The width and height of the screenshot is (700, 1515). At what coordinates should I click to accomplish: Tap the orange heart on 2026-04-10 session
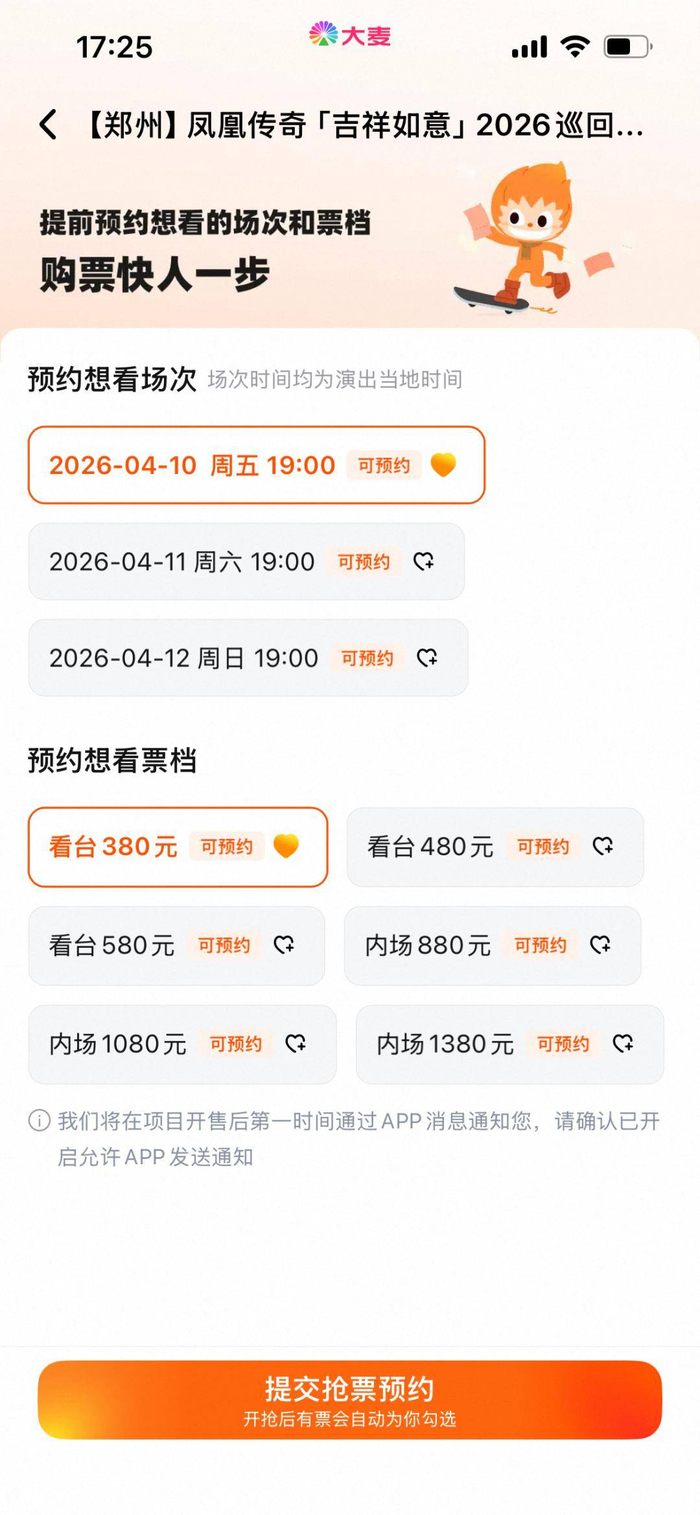pyautogui.click(x=443, y=465)
